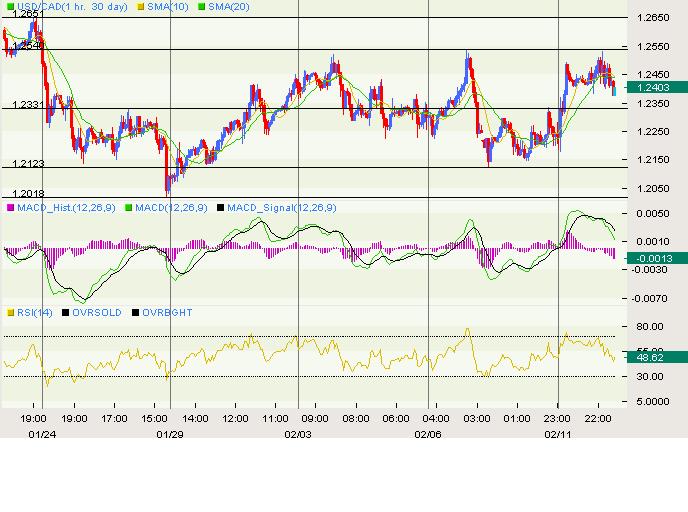Select the 'USD/CAD(1 hr. 30 day)' chart title
The height and width of the screenshot is (512, 688).
[72, 7]
